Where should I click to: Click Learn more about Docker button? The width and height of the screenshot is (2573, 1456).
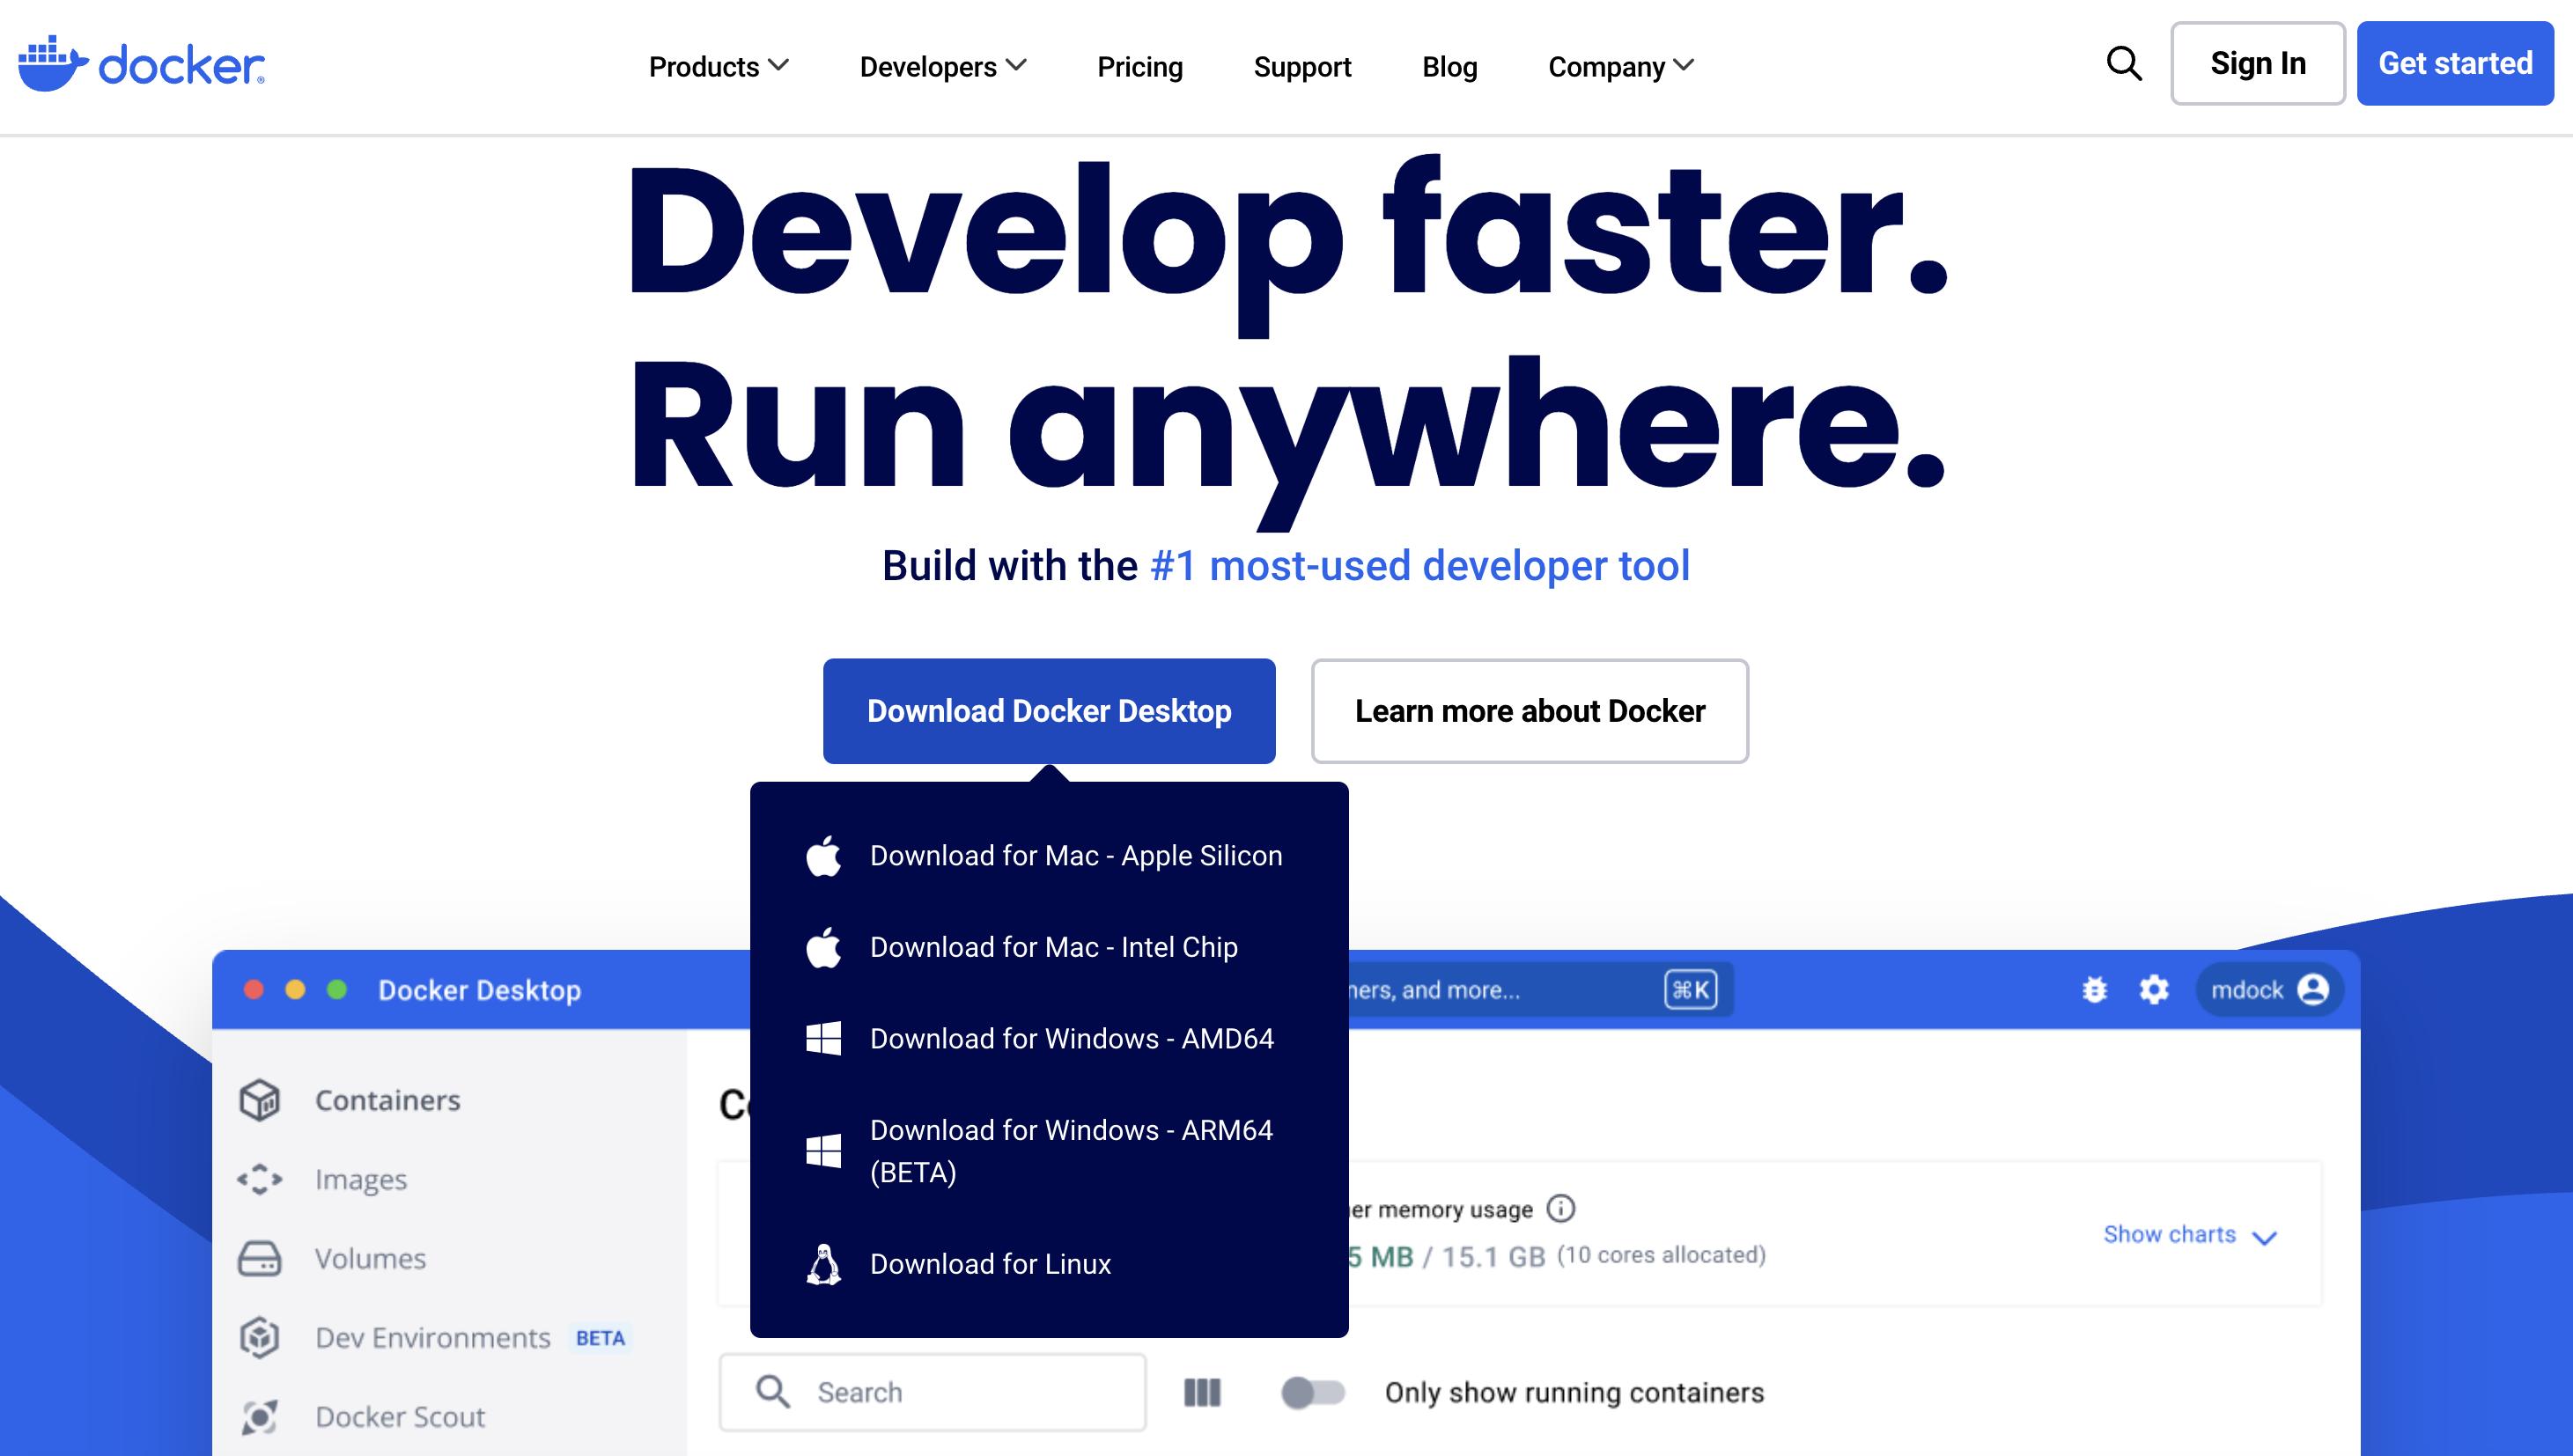tap(1530, 711)
